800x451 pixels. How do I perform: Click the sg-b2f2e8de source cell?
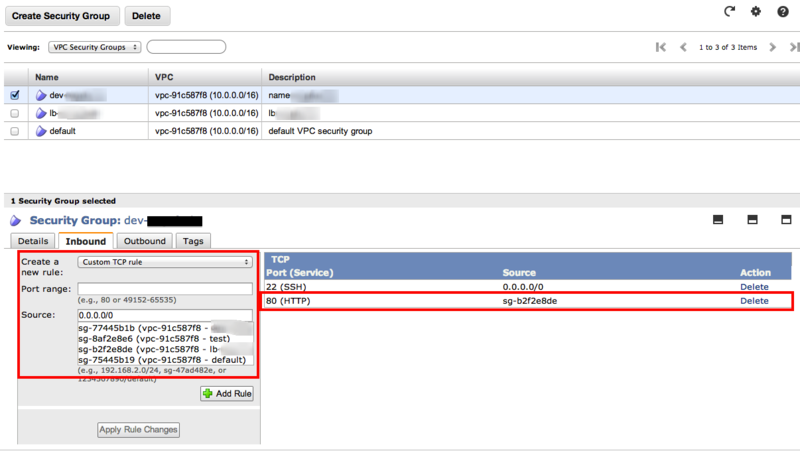pyautogui.click(x=530, y=300)
